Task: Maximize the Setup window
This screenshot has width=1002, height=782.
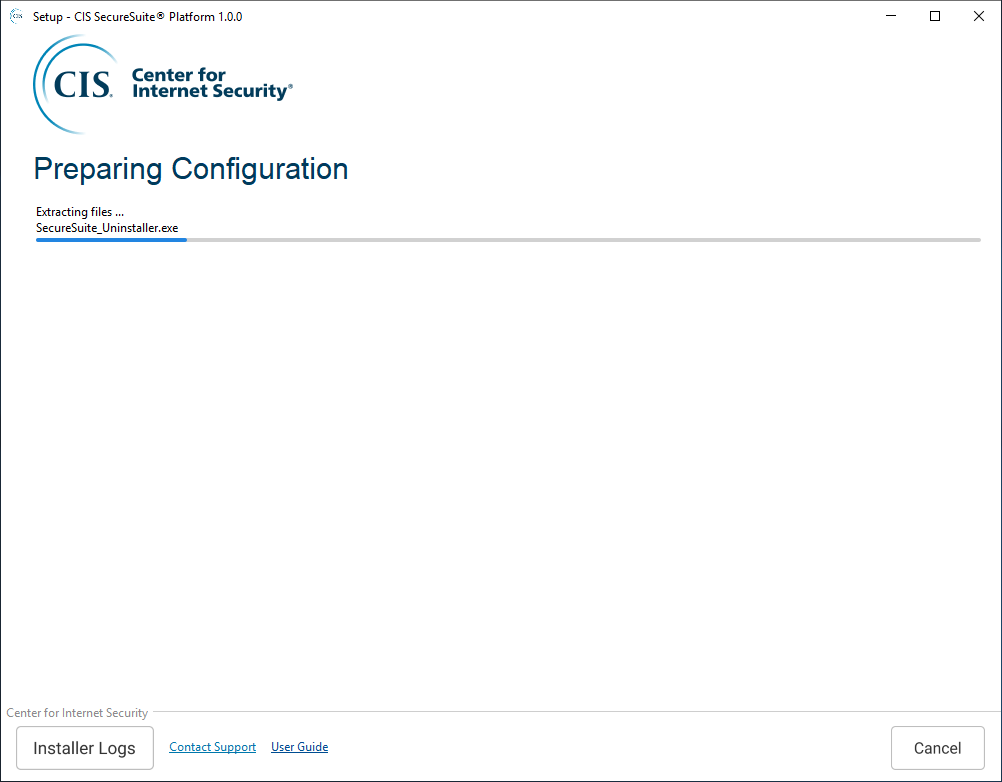Action: pyautogui.click(x=935, y=17)
